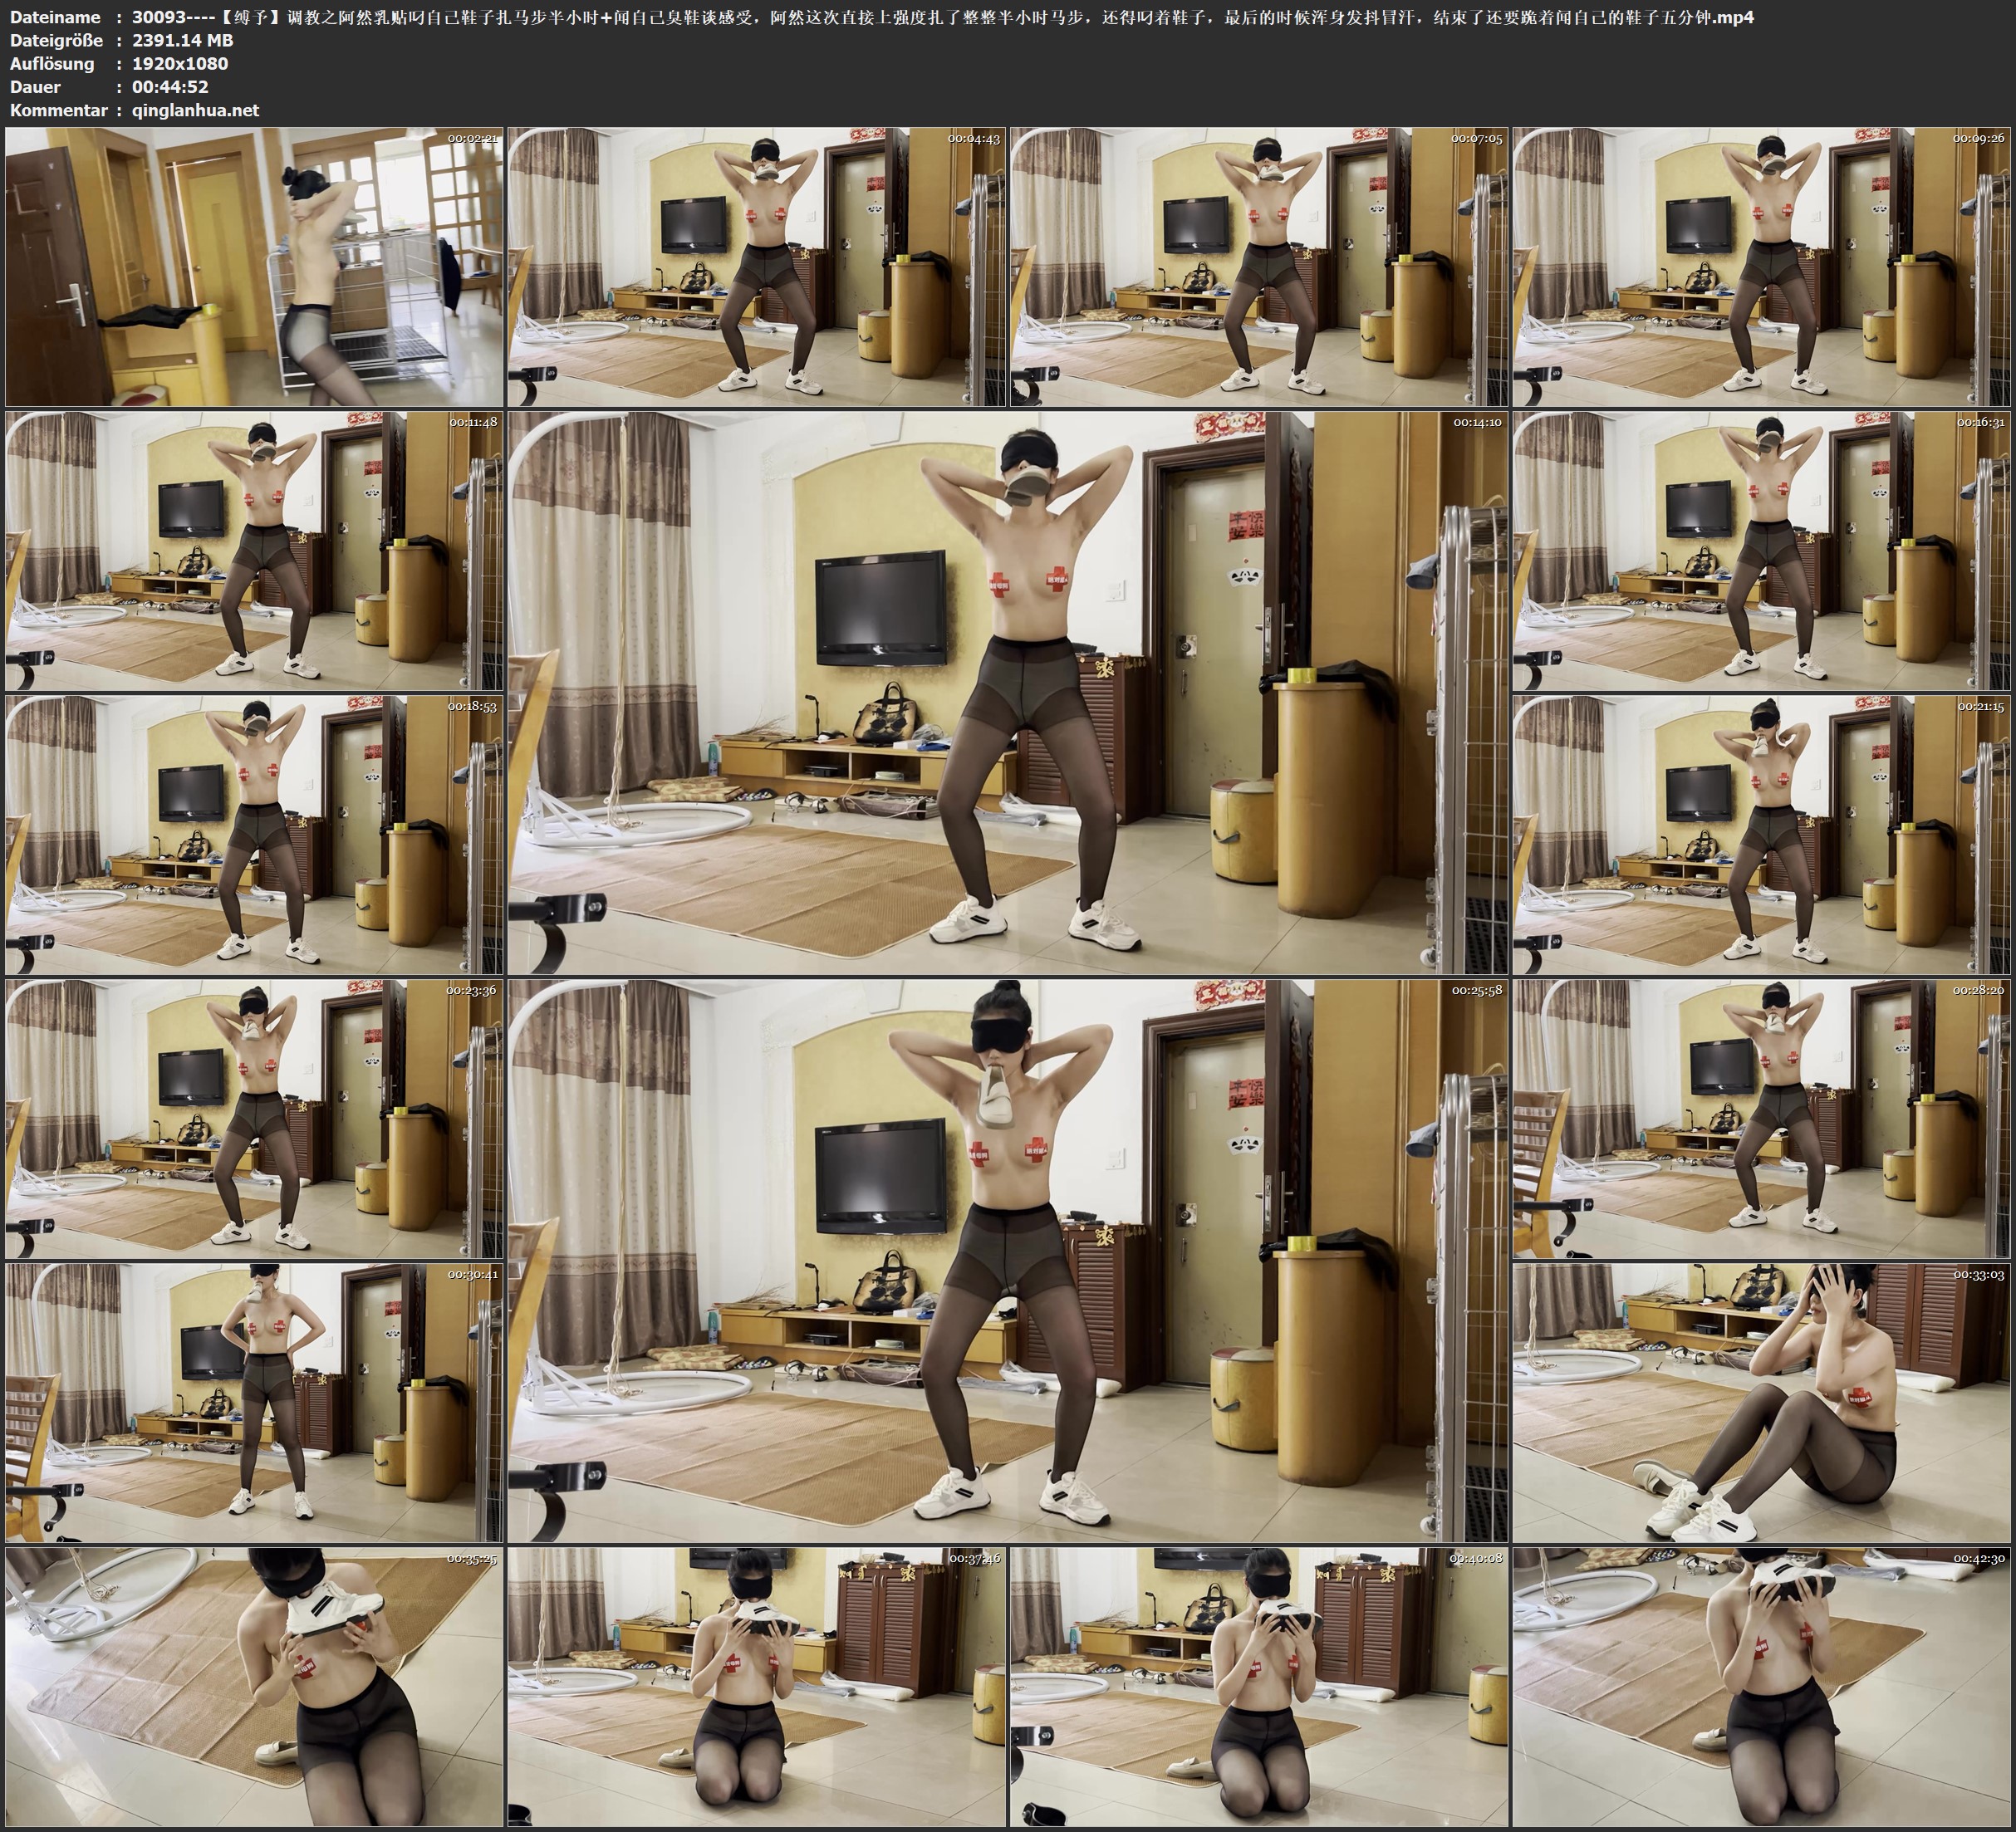2016x1832 pixels.
Task: Select the thumbnail labeled 00:11:48
Action: point(254,551)
